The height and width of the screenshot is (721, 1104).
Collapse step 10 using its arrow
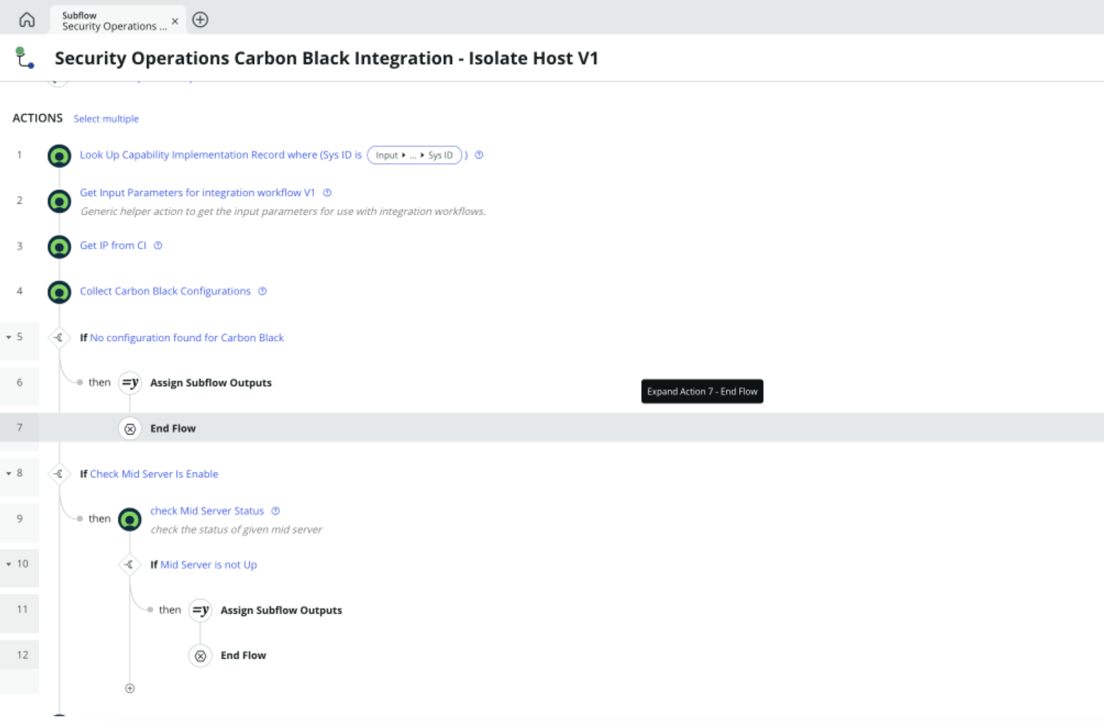[x=8, y=565]
